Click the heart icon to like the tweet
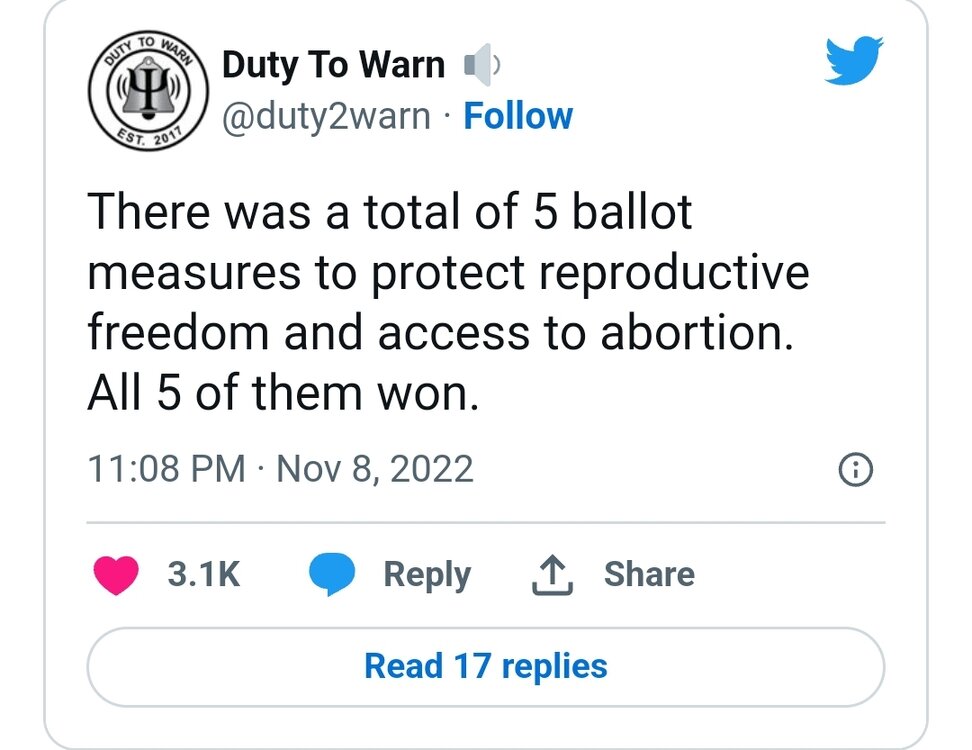 click(116, 575)
